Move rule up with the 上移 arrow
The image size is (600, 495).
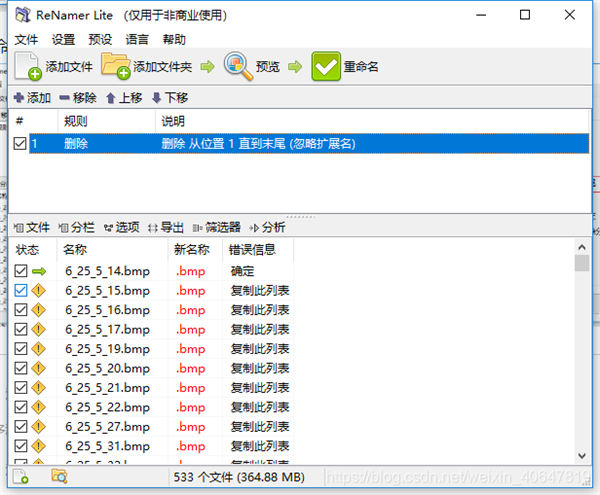[x=111, y=98]
